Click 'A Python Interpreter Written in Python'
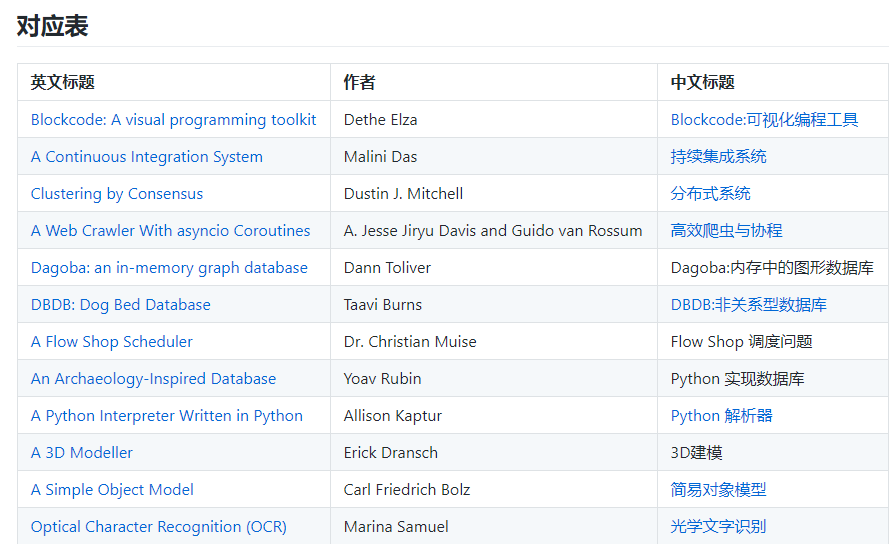 tap(167, 416)
